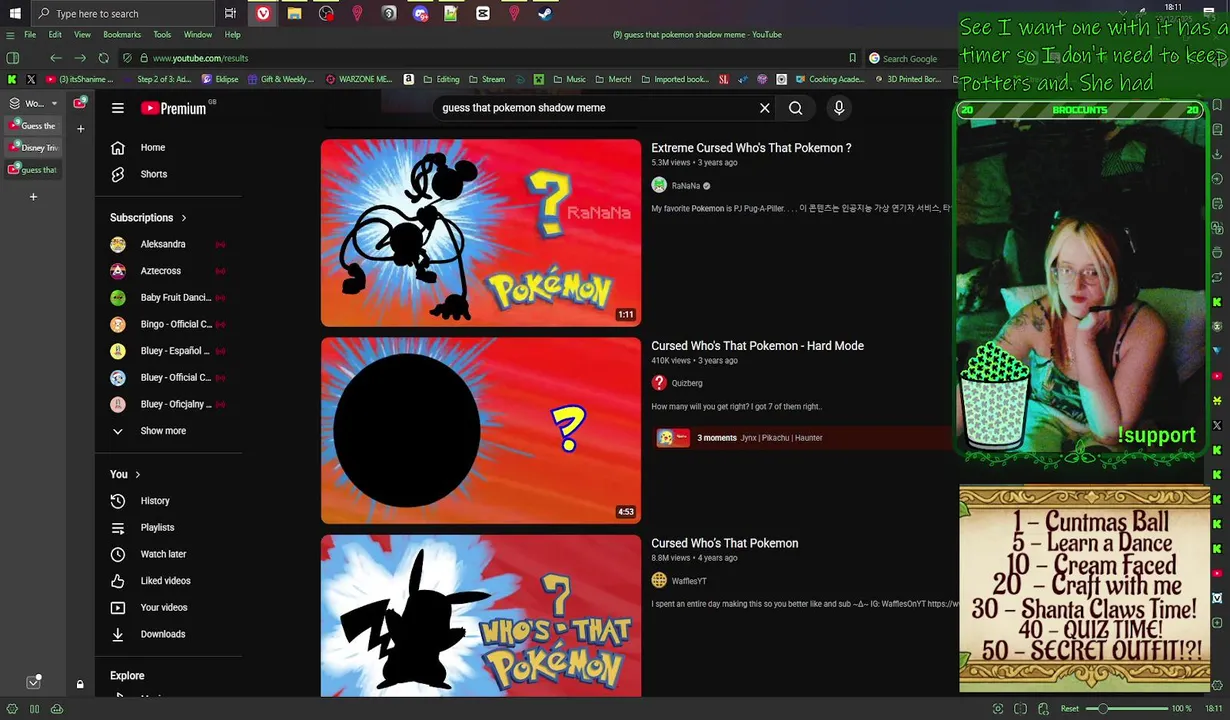Viewport: 1230px width, 720px height.
Task: Expand the Subscriptions section heading
Action: pos(148,218)
